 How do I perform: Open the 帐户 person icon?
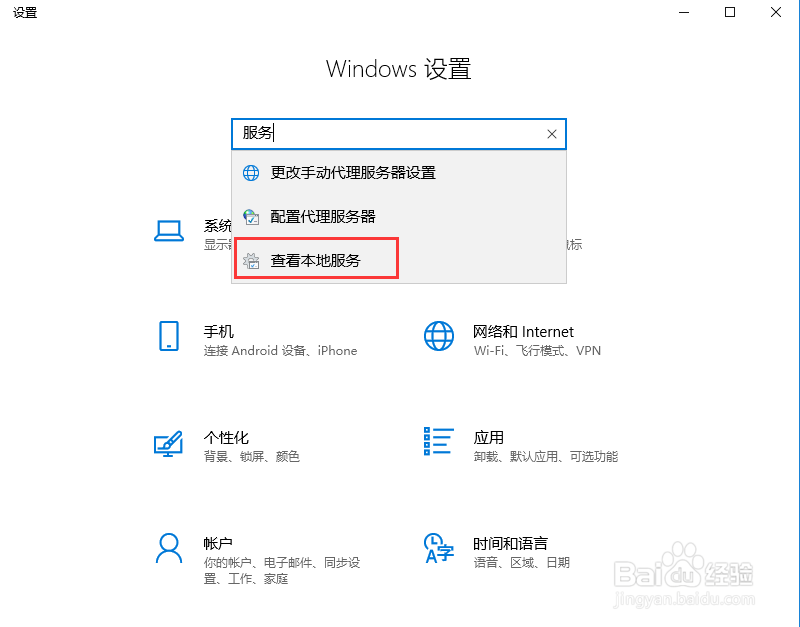tap(169, 548)
